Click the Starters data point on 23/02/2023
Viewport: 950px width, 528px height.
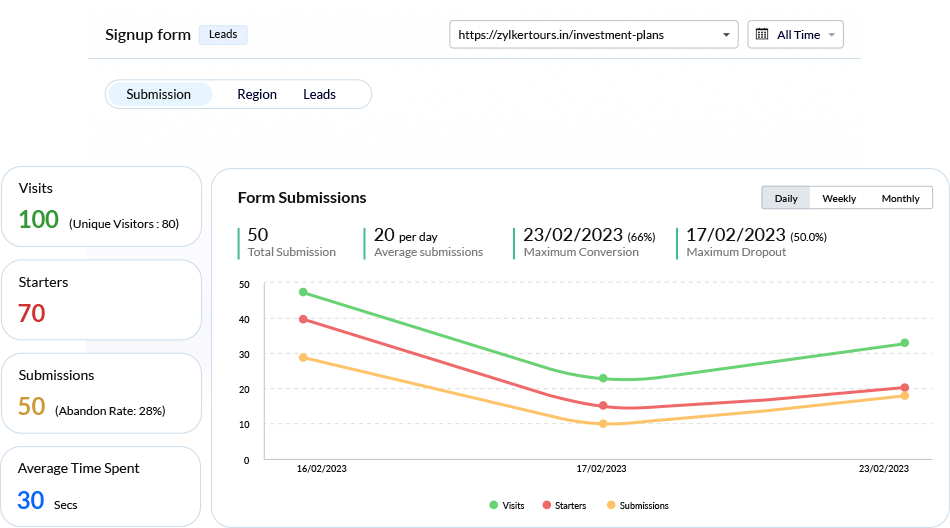pos(905,387)
